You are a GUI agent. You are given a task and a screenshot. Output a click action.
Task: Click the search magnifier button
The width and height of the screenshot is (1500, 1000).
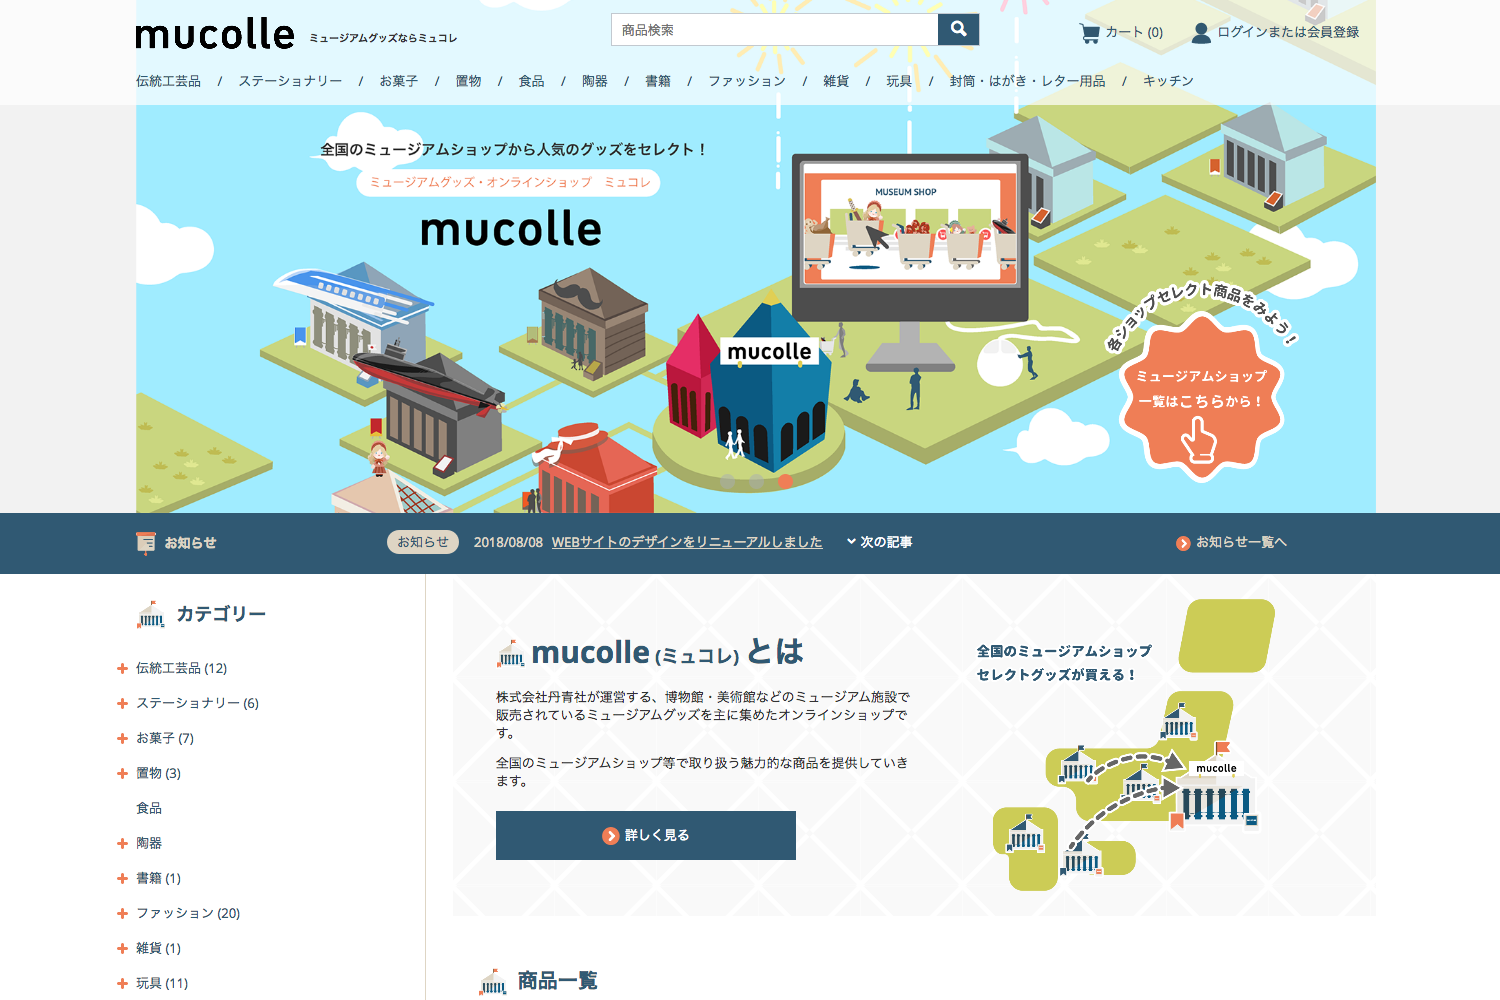pyautogui.click(x=958, y=30)
